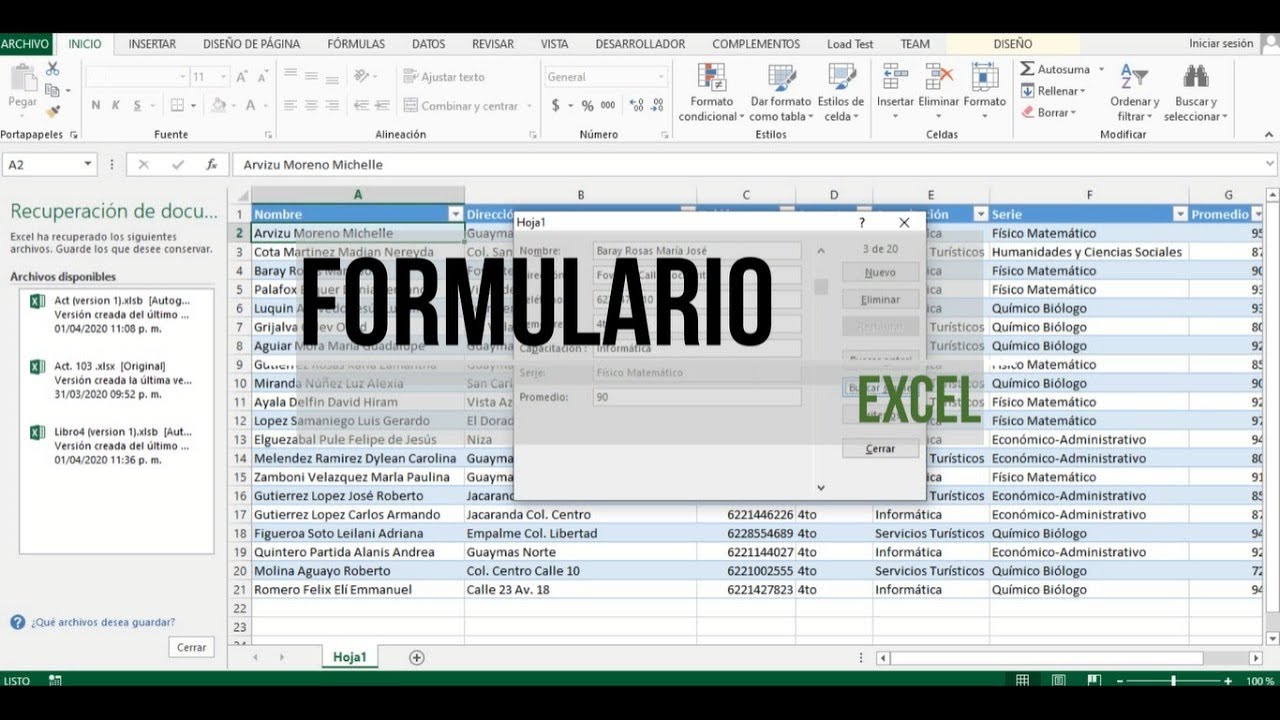Click Nuevo button in form dialog

point(880,272)
